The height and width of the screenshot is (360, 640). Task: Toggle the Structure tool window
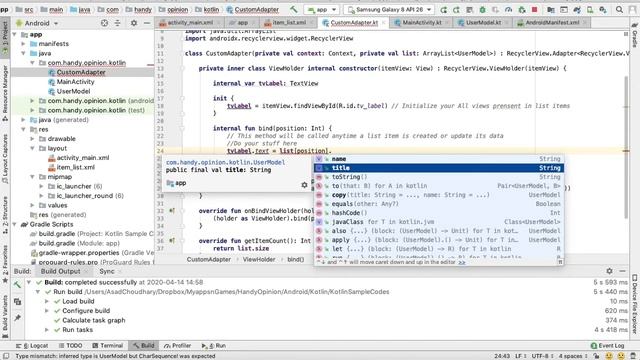(x=5, y=216)
